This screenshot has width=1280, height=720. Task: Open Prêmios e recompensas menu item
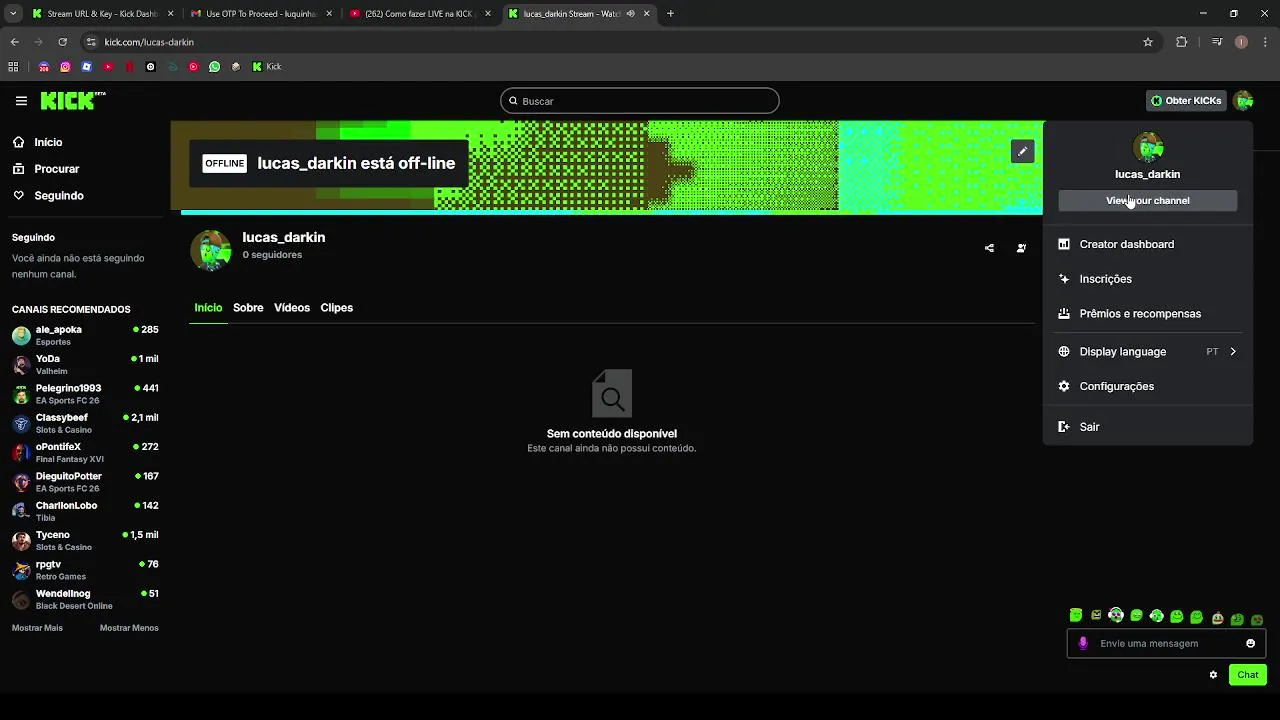tap(1147, 314)
